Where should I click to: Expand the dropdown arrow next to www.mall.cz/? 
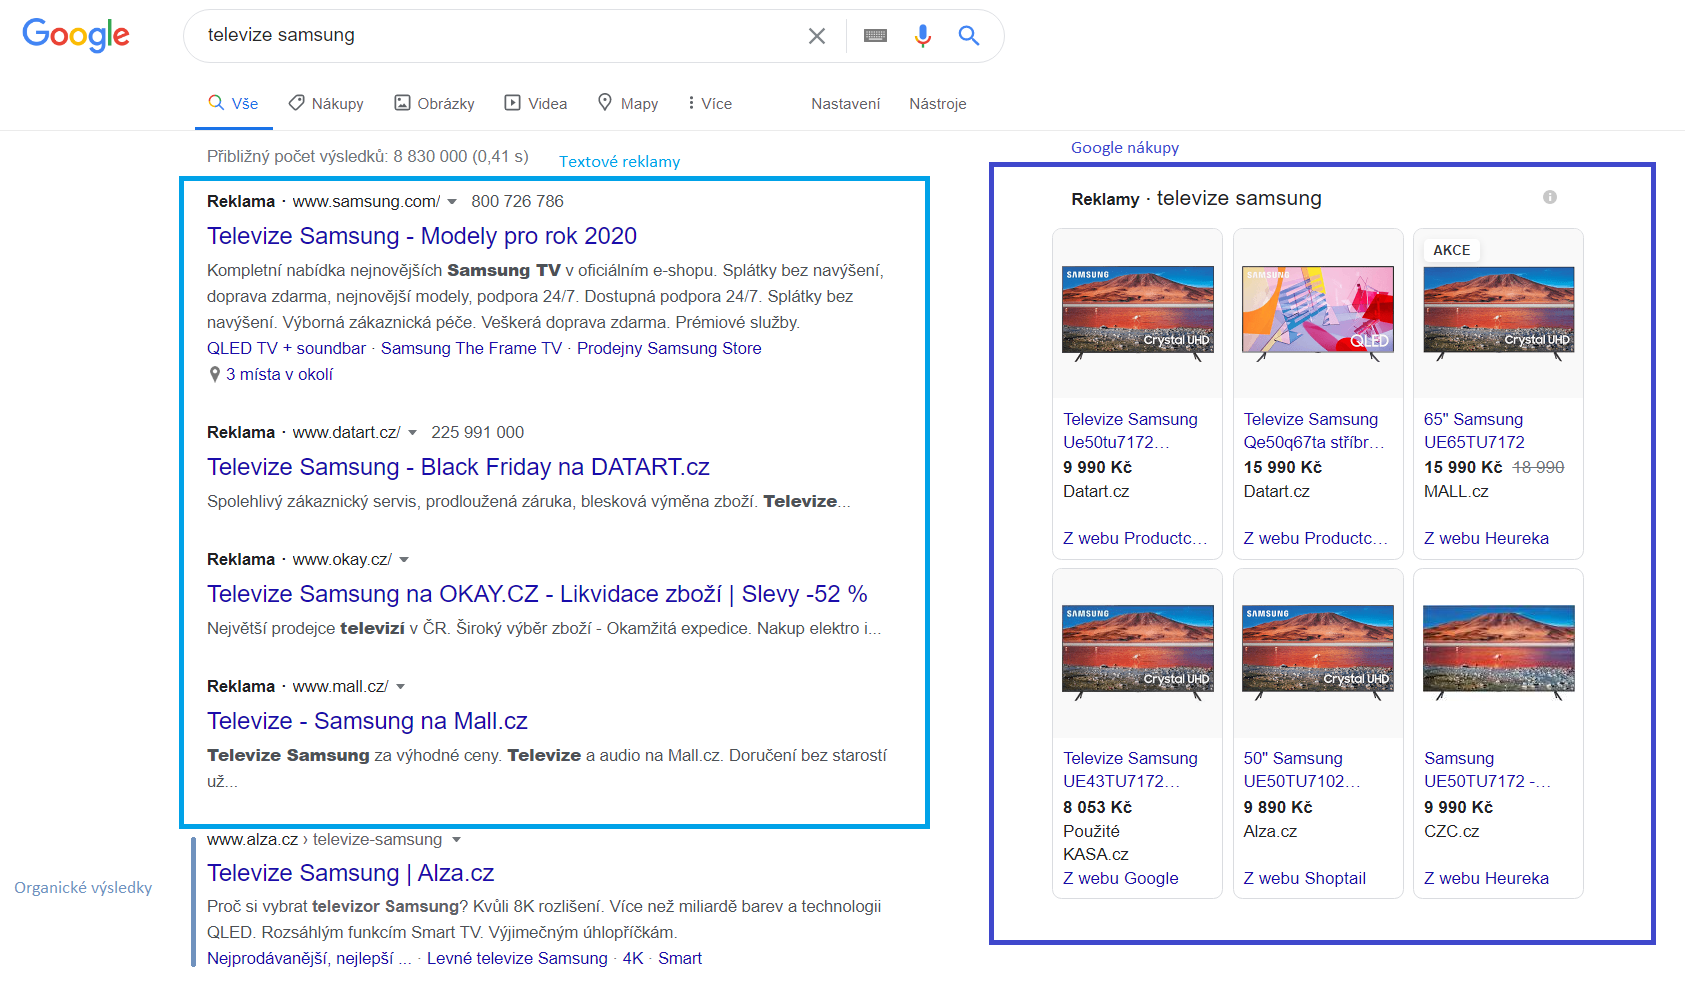coord(400,687)
